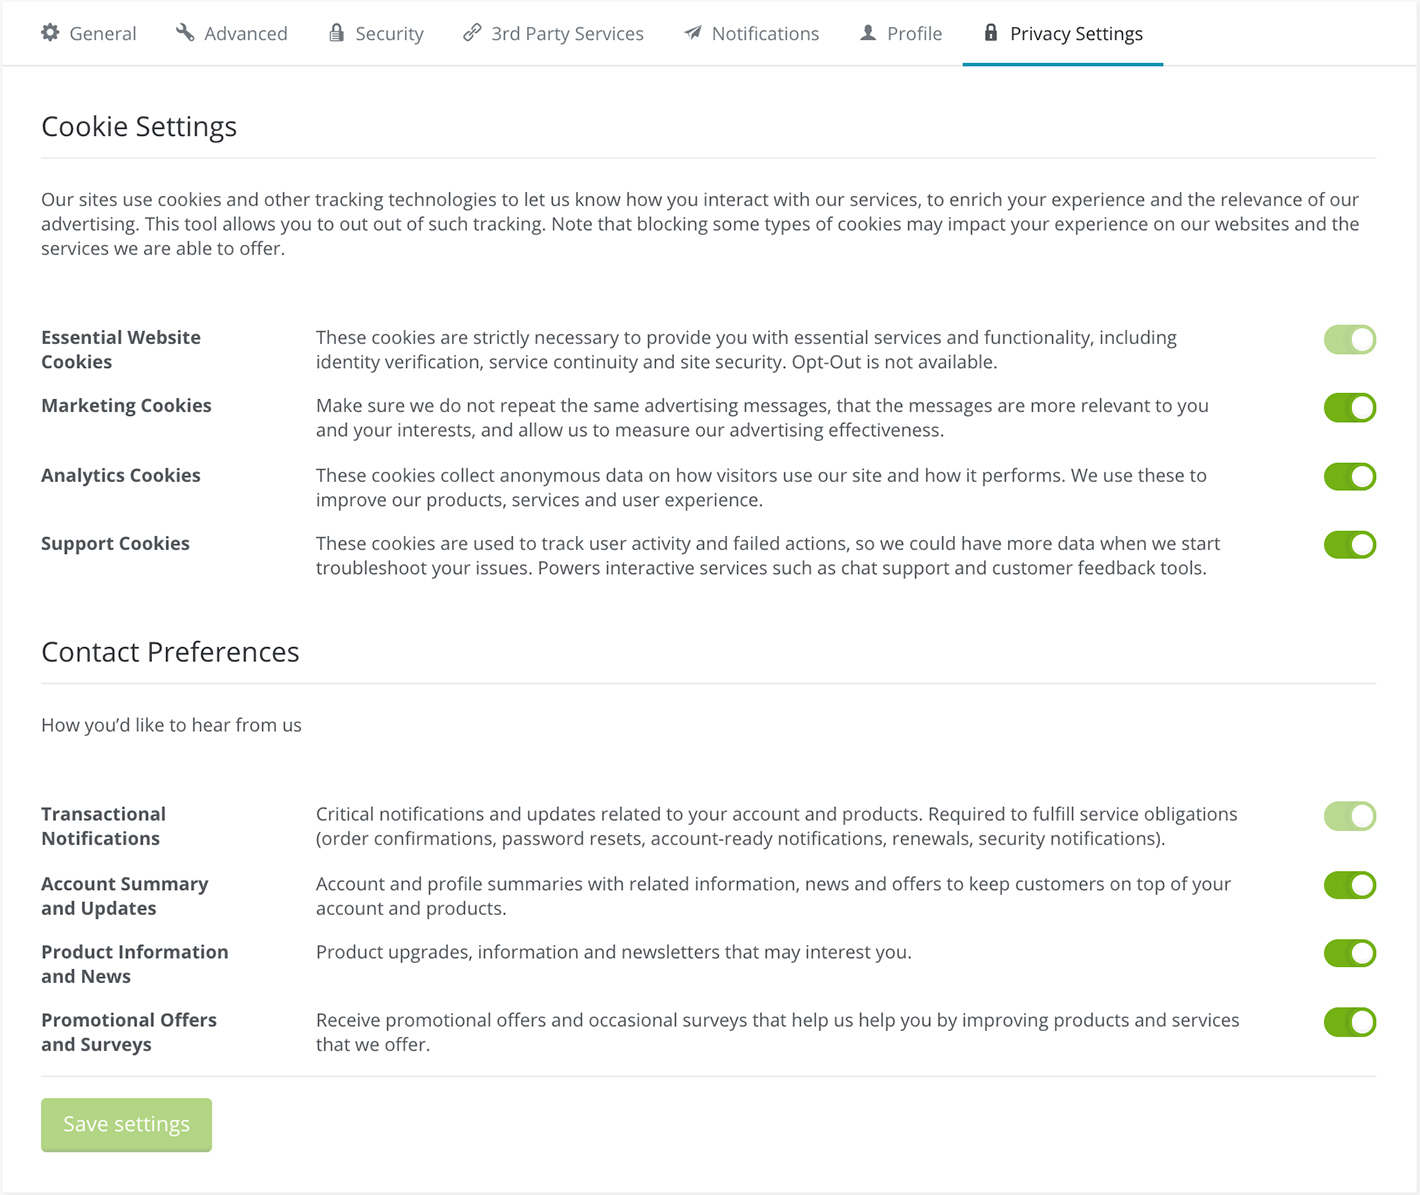Image resolution: width=1420 pixels, height=1195 pixels.
Task: Open the 3rd Party Services tab
Action: tap(567, 34)
